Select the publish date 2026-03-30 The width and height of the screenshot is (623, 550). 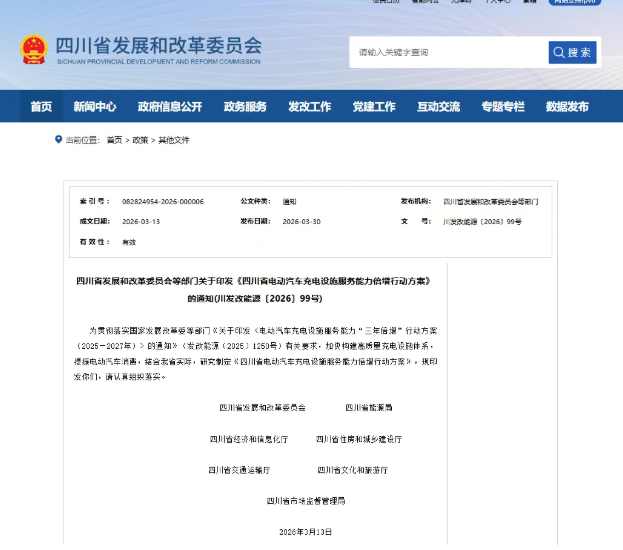[x=302, y=221]
